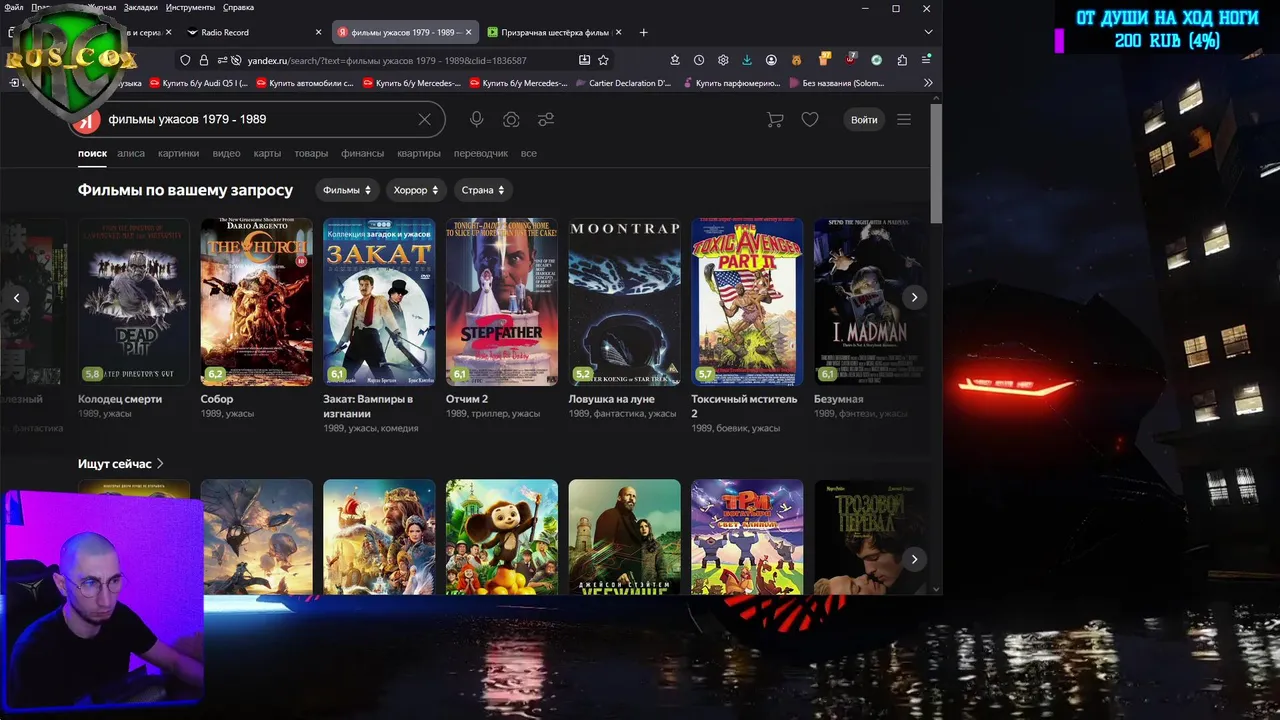Screen dimensions: 1280x720
Task: Open Без названия (Solom... bookmark
Action: click(x=838, y=83)
